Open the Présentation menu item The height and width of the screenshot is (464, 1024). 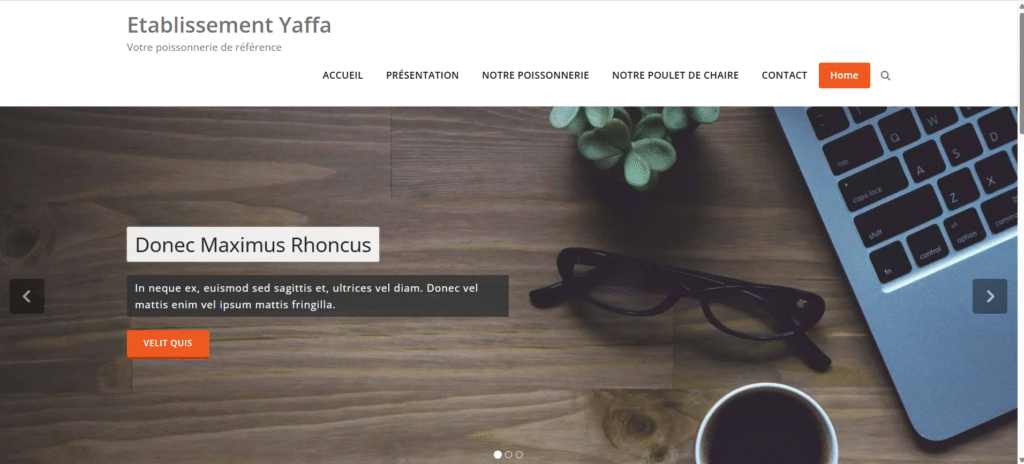point(423,75)
